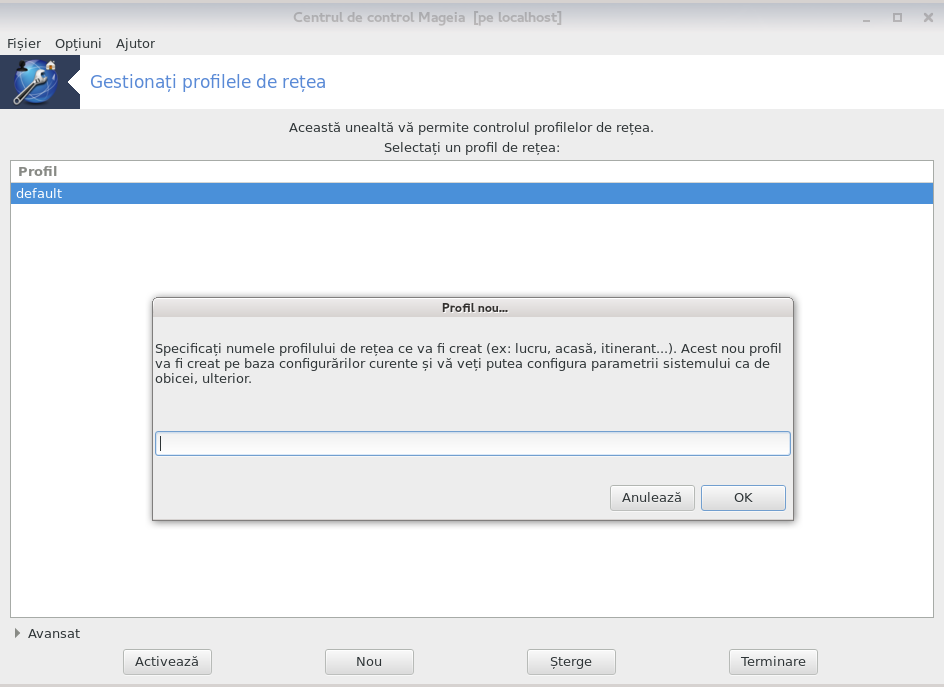Click the Avansat label text
This screenshot has width=944, height=687.
[54, 633]
